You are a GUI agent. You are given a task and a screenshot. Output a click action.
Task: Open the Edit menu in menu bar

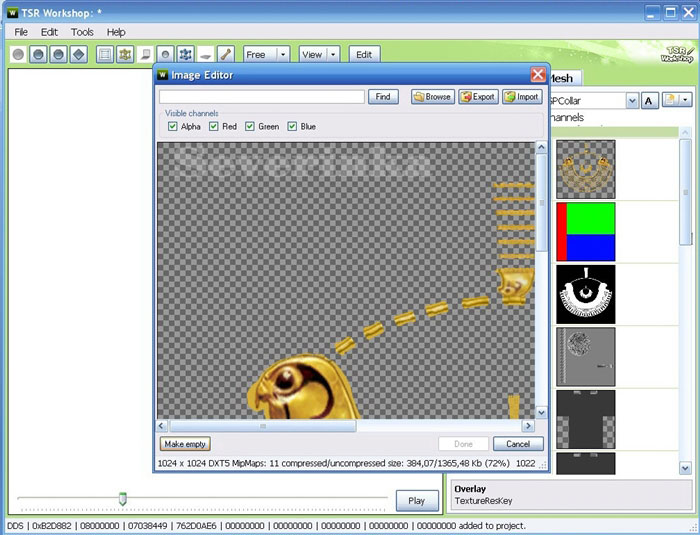[49, 32]
